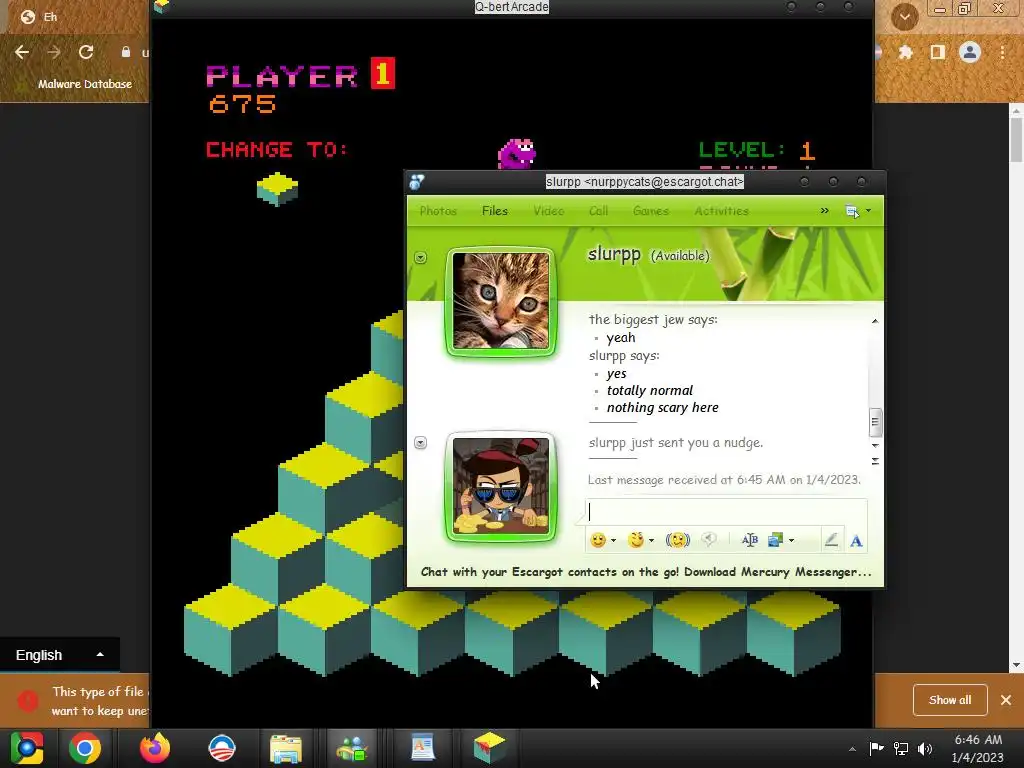Click the "nothing scary here" message
The width and height of the screenshot is (1024, 768).
point(662,408)
